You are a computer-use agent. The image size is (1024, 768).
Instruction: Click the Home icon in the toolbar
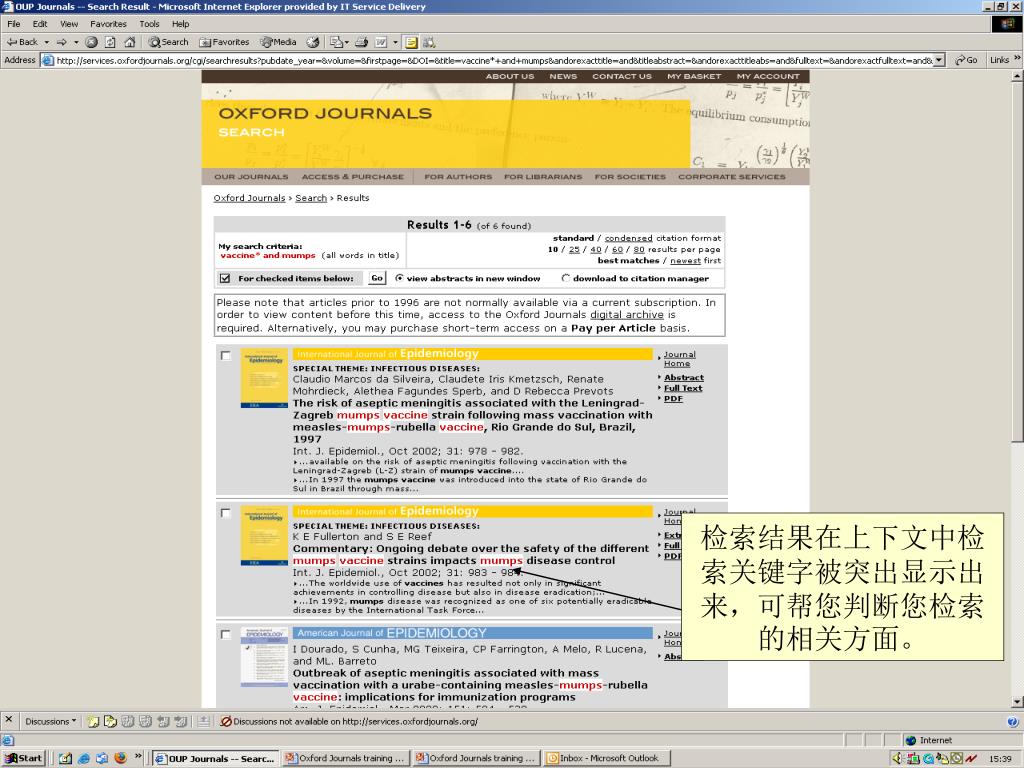click(129, 42)
